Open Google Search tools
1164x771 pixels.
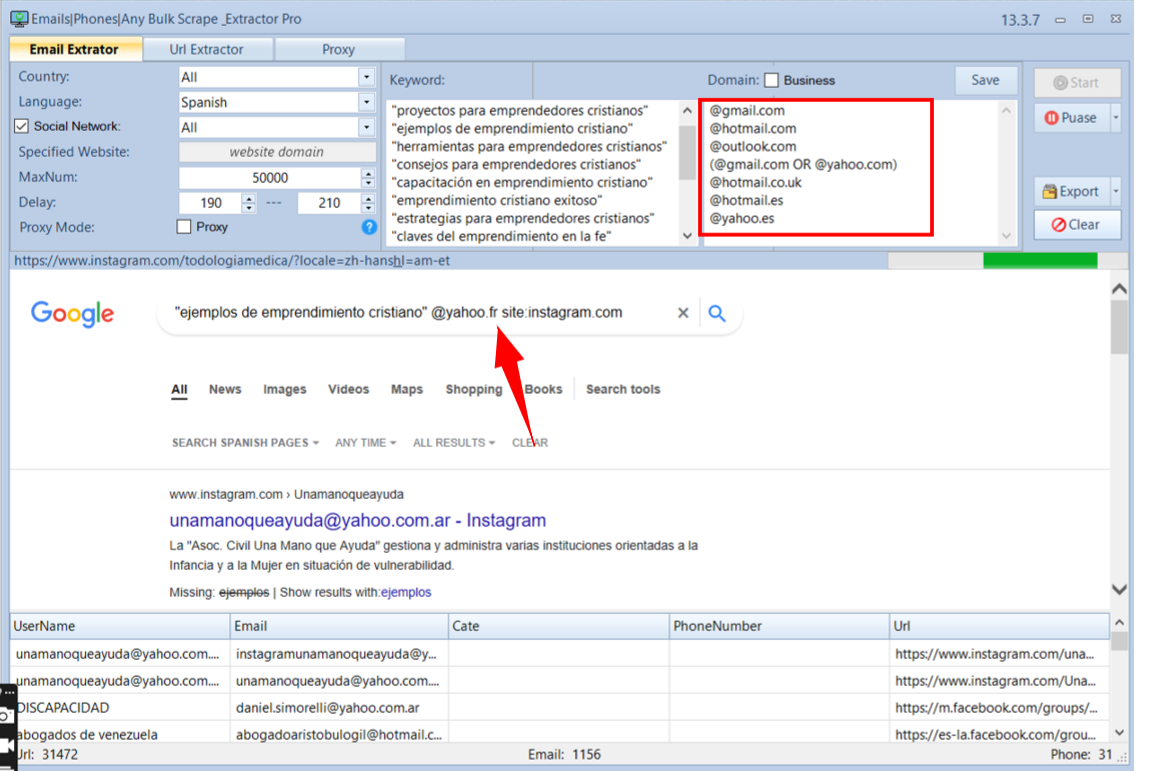click(623, 390)
